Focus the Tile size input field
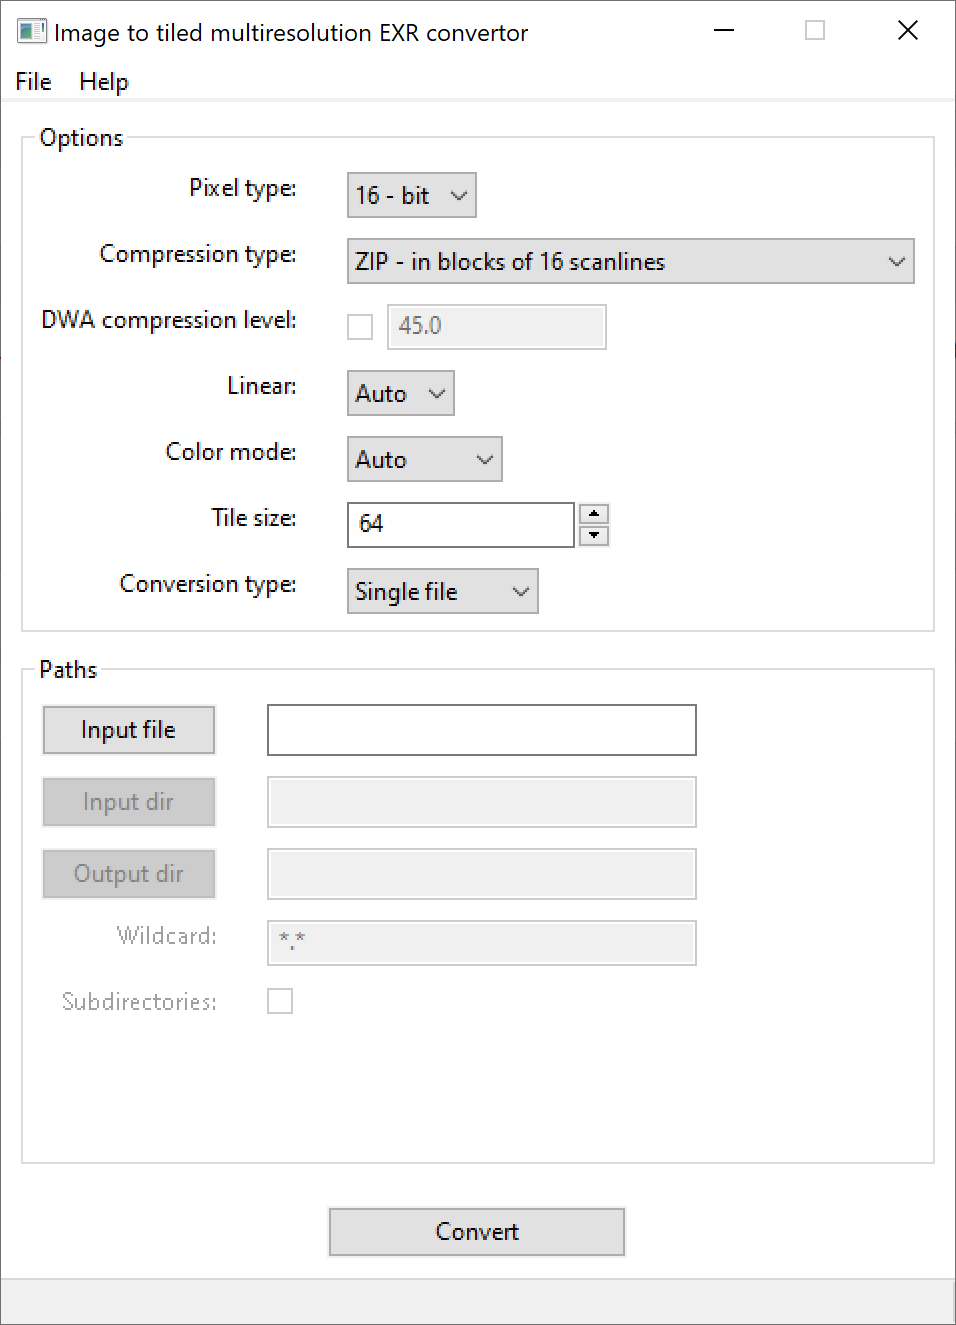Image resolution: width=956 pixels, height=1325 pixels. 460,525
